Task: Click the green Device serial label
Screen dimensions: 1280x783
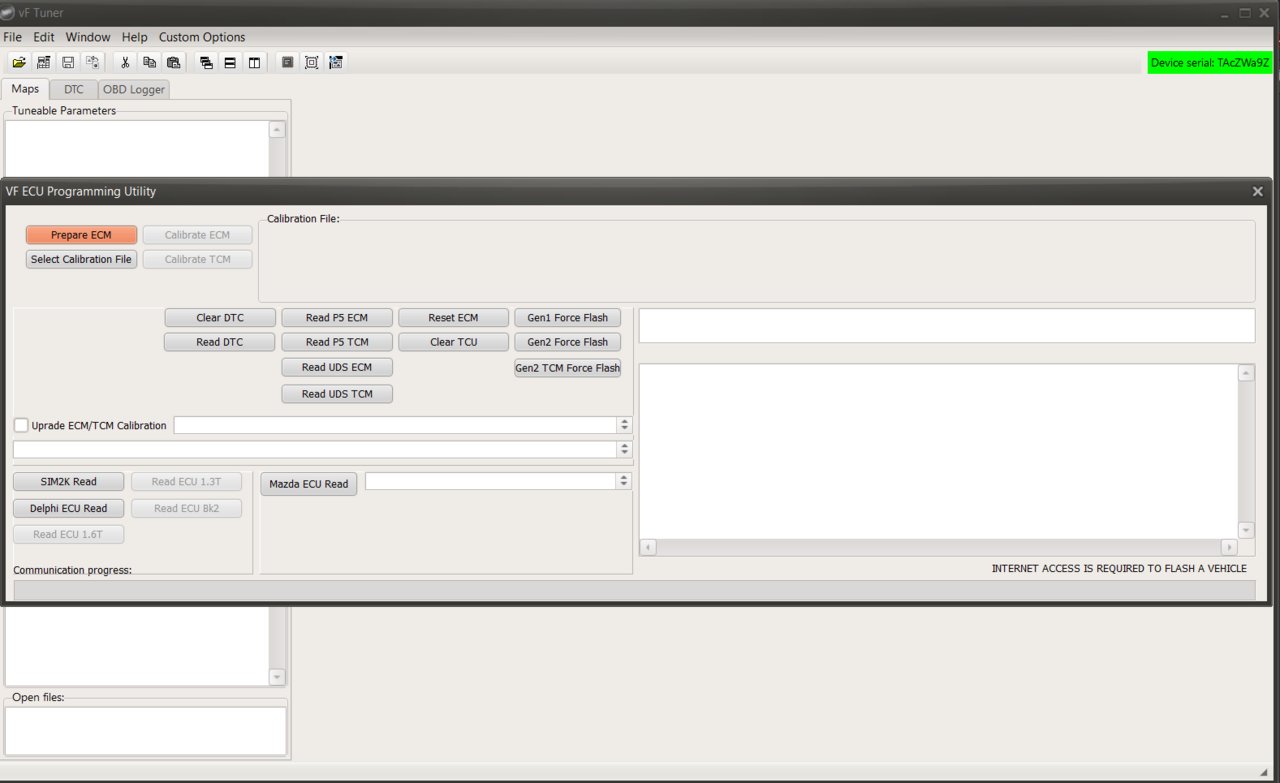Action: [x=1210, y=63]
